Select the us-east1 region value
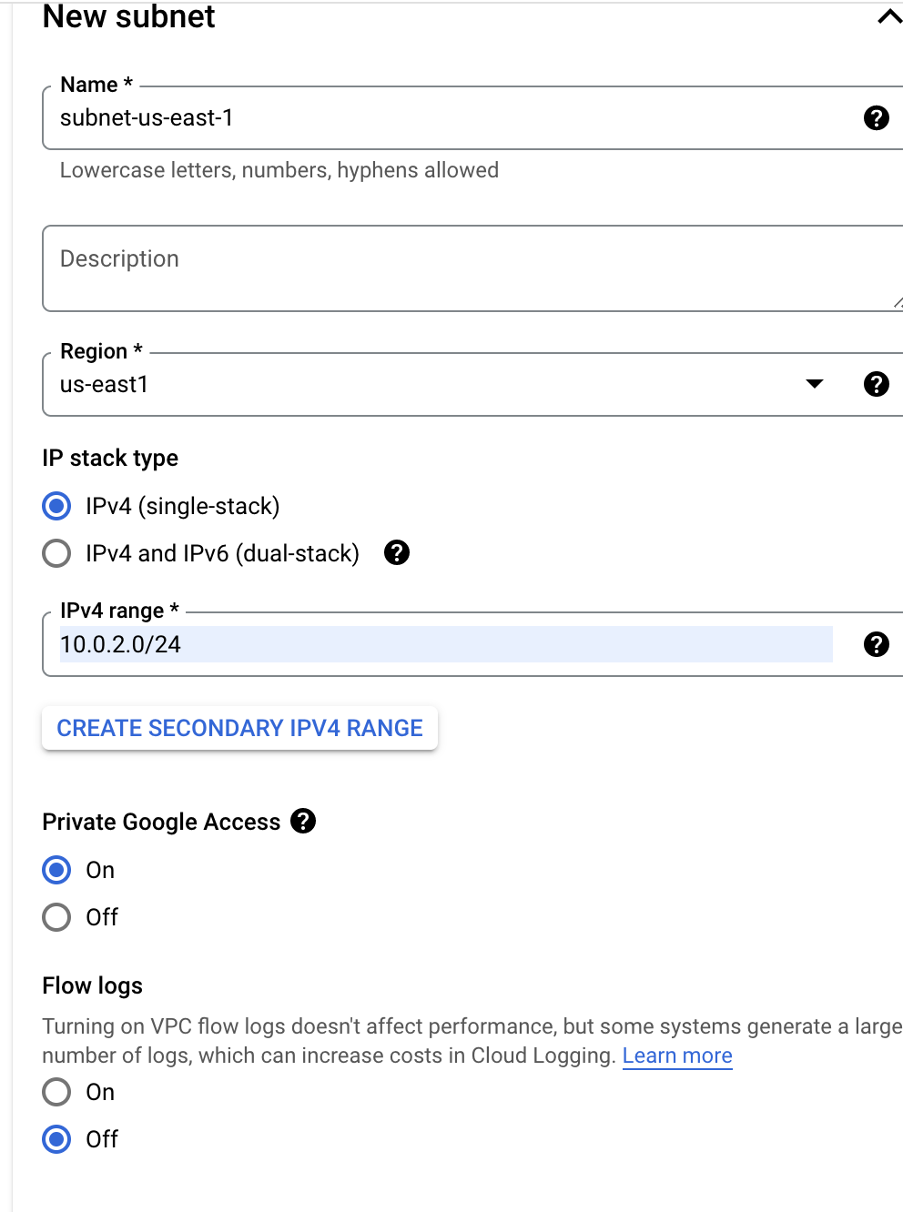Screen dimensions: 904x1212 (x=400, y=383)
